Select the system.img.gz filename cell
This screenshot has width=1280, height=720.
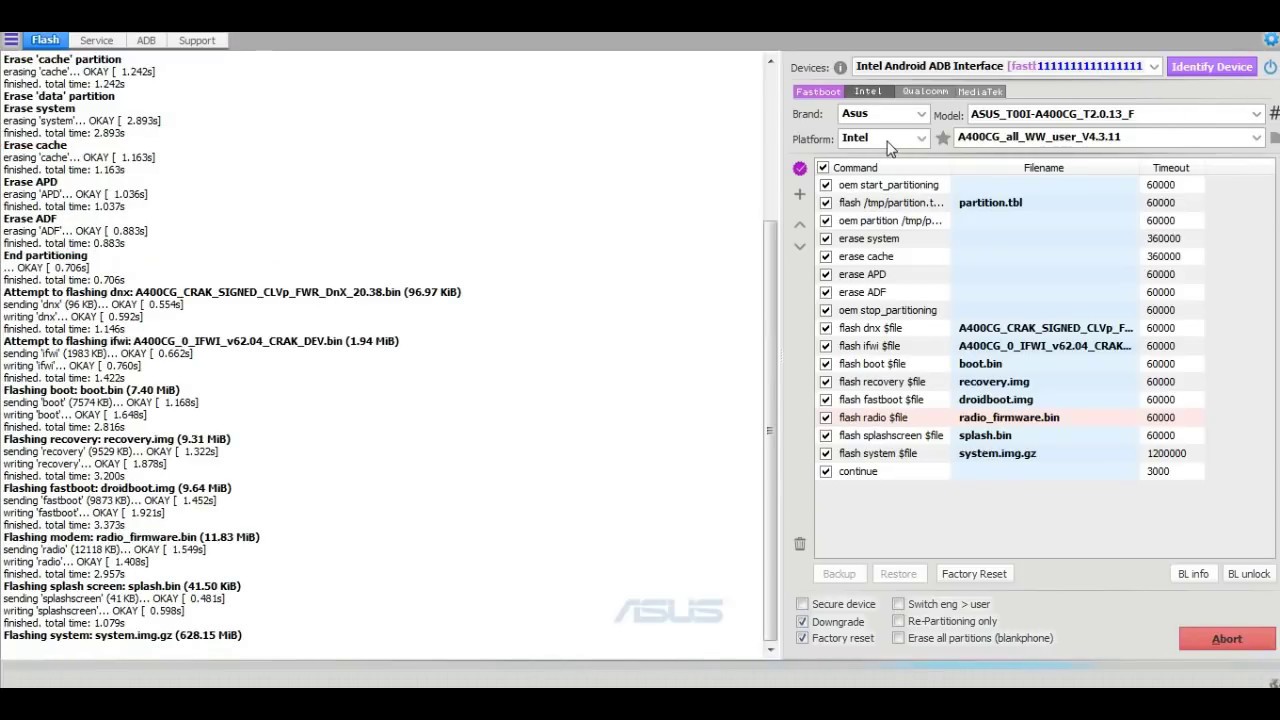[1044, 454]
